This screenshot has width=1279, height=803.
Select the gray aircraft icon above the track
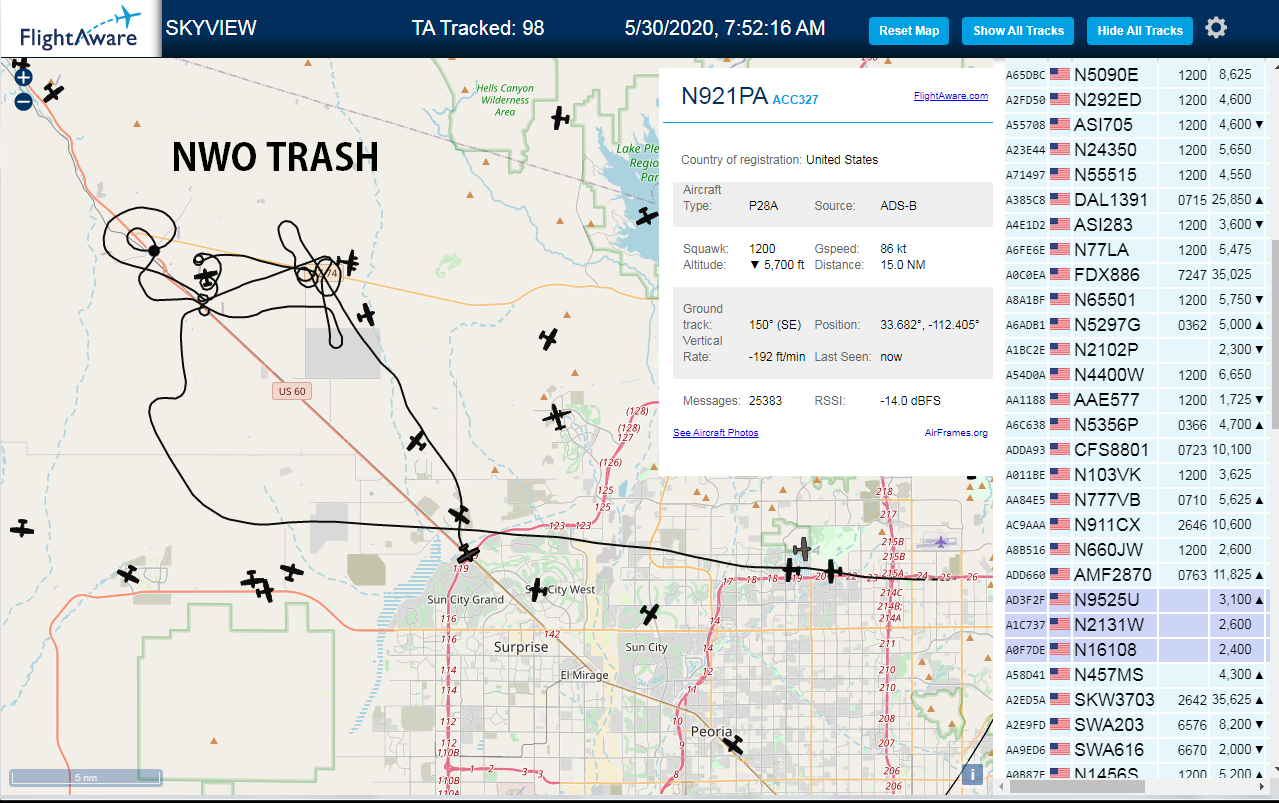[x=801, y=548]
